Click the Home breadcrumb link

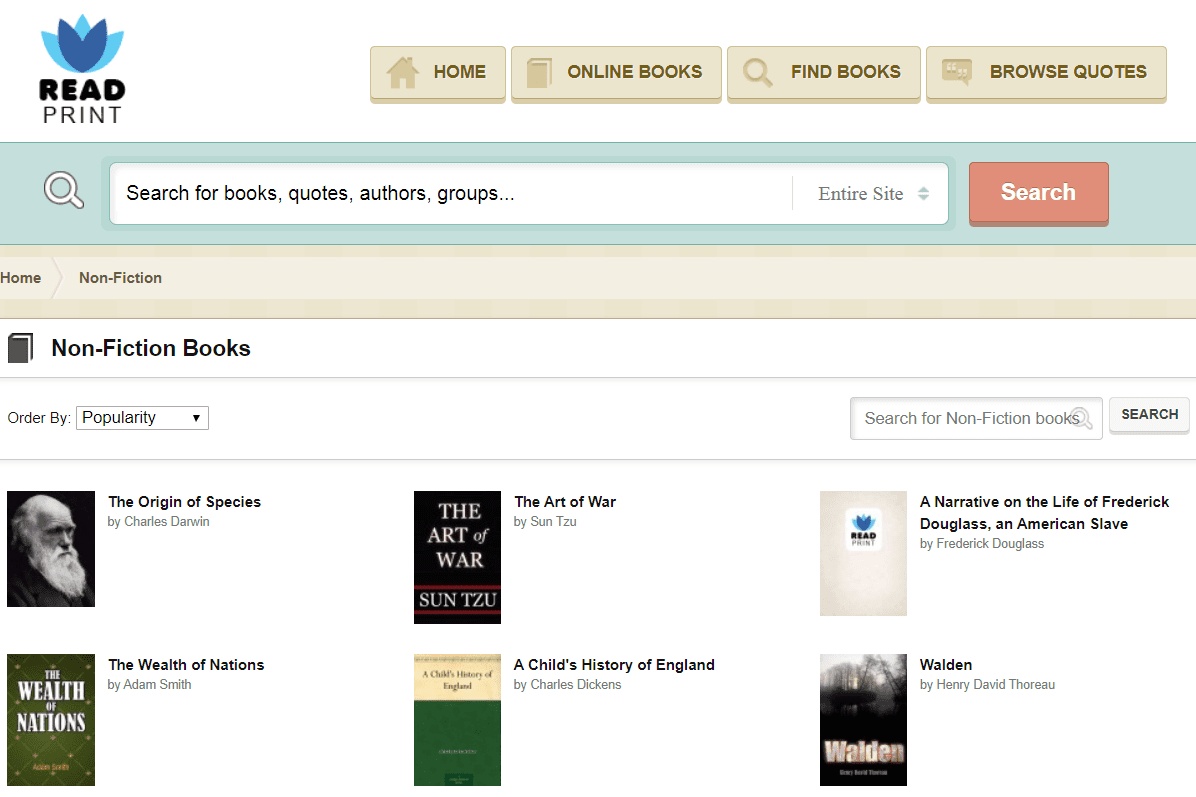tap(21, 278)
